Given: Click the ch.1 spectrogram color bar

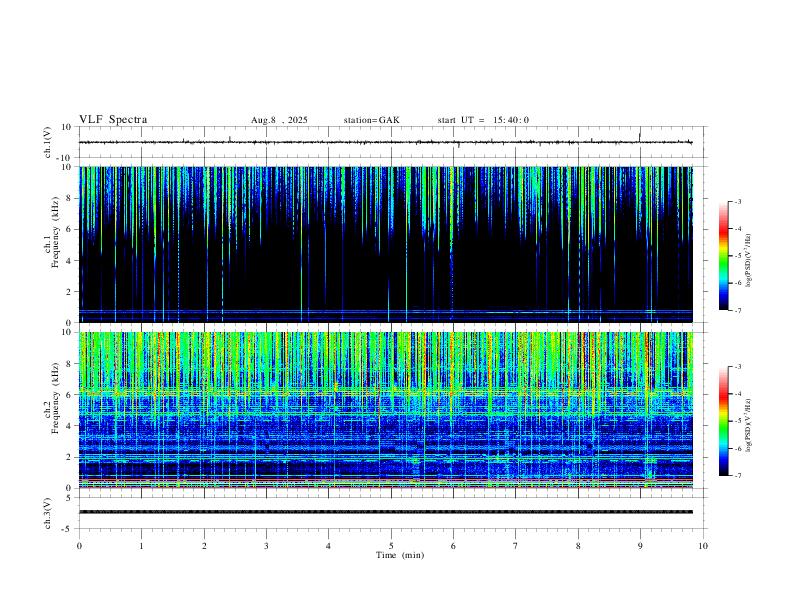Looking at the screenshot, I should tap(723, 256).
